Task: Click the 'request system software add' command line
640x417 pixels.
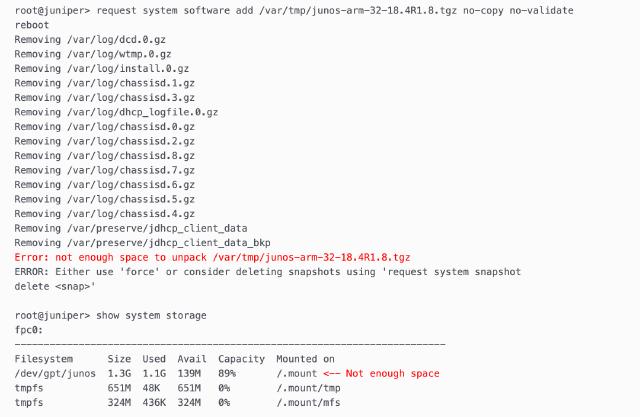Action: pyautogui.click(x=294, y=11)
